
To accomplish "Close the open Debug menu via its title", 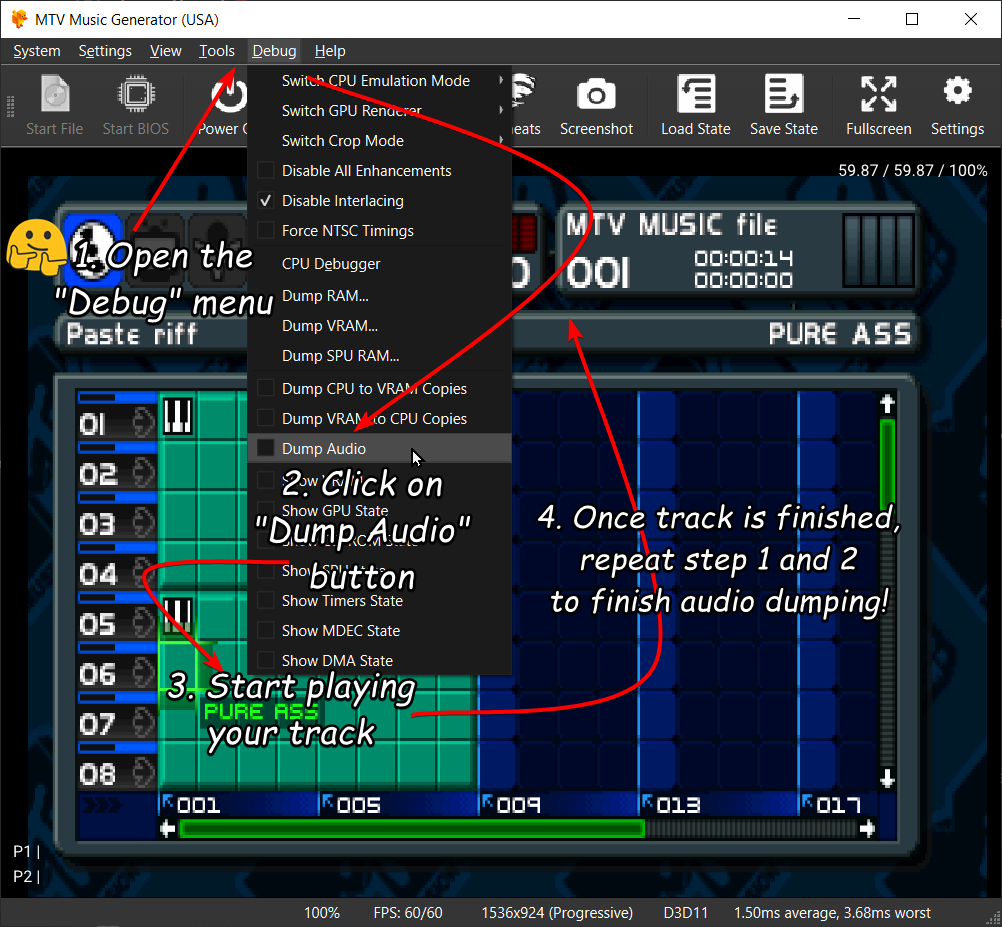I will point(274,51).
